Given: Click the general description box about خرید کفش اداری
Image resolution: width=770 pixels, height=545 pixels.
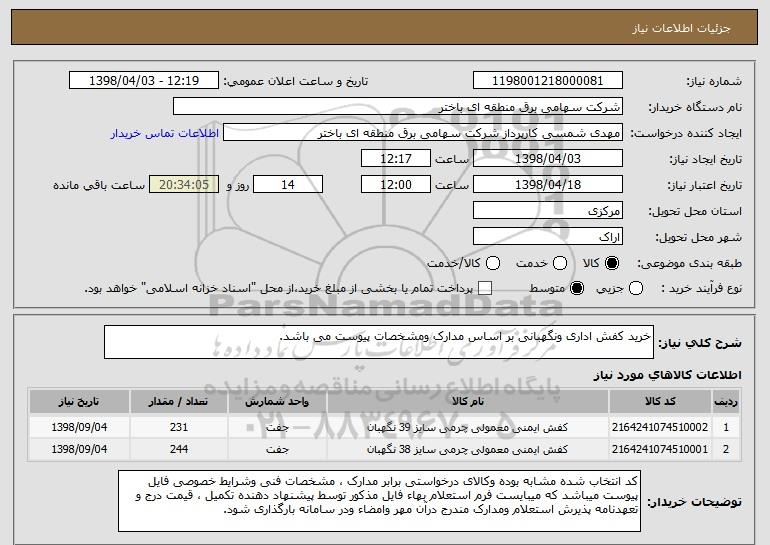Looking at the screenshot, I should 379,342.
